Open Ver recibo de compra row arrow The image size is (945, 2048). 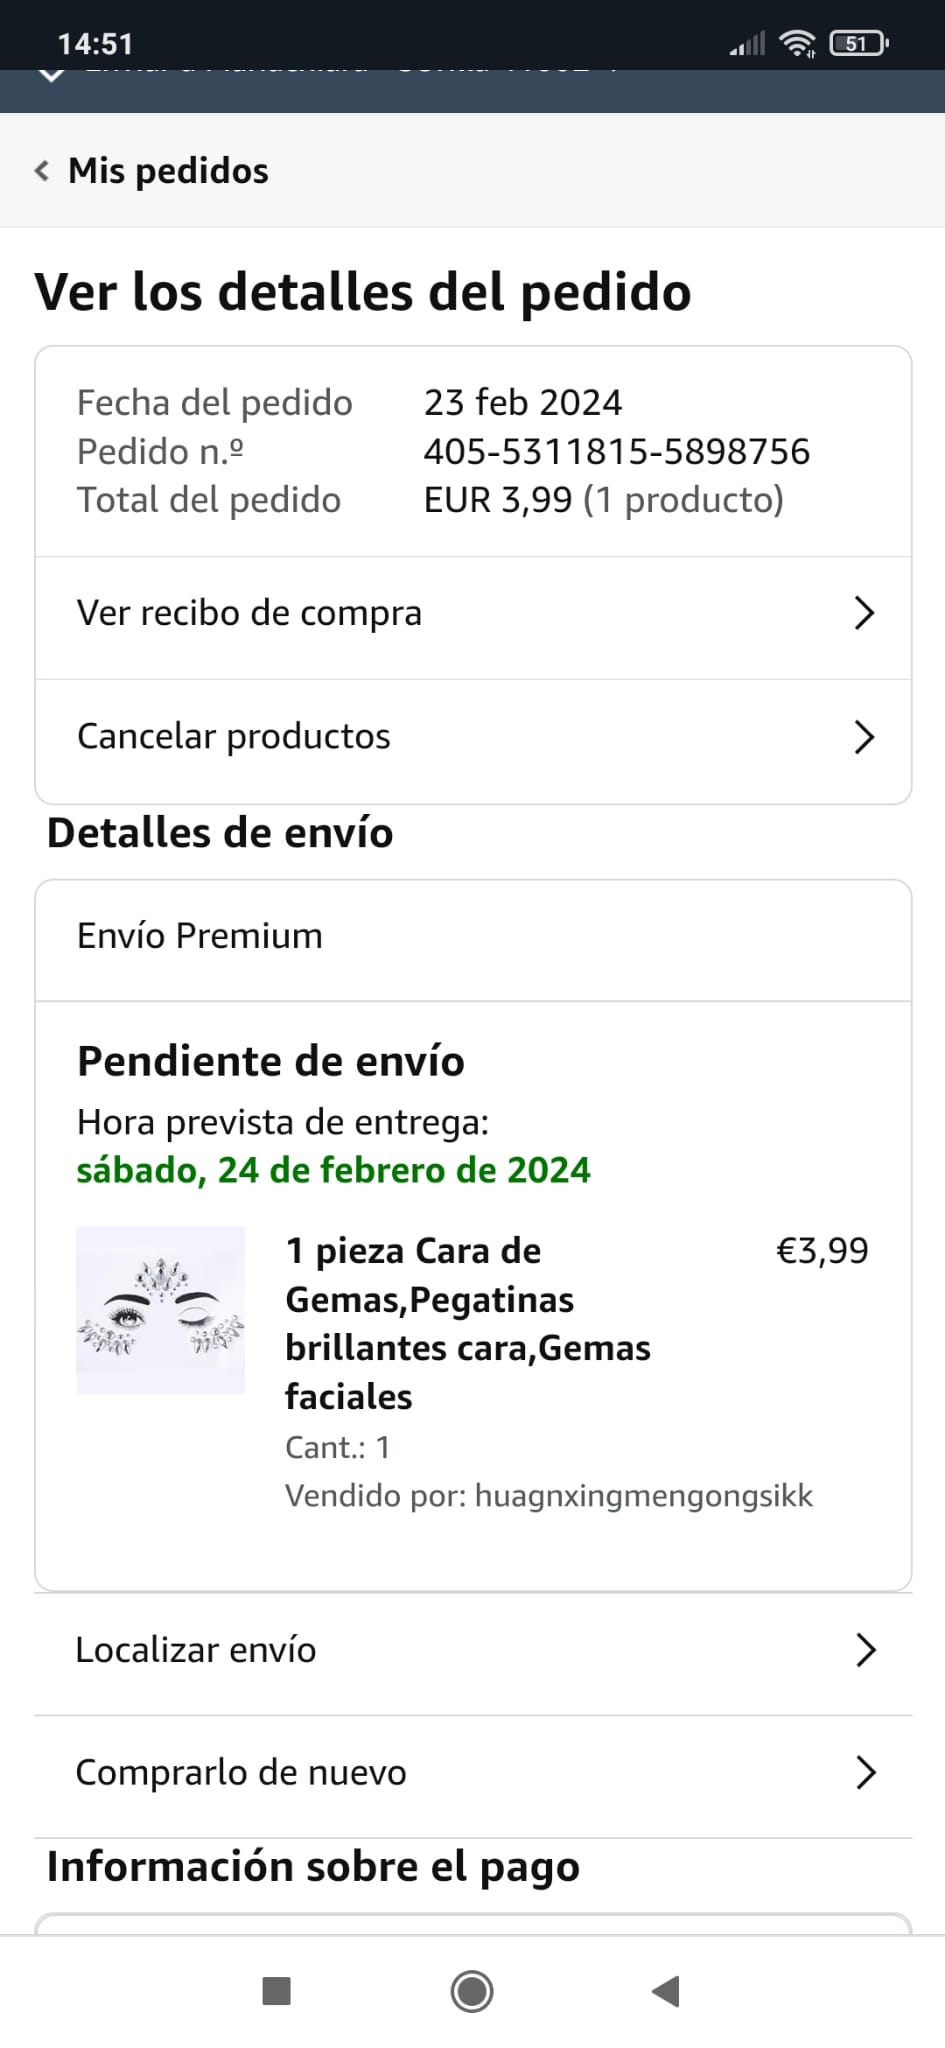864,613
